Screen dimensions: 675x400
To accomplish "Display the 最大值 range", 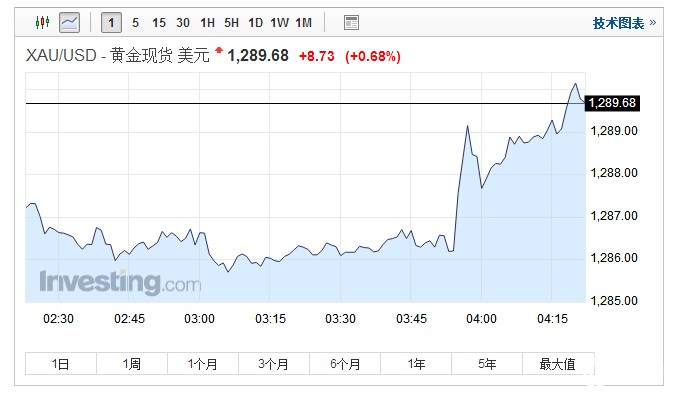I will point(557,364).
